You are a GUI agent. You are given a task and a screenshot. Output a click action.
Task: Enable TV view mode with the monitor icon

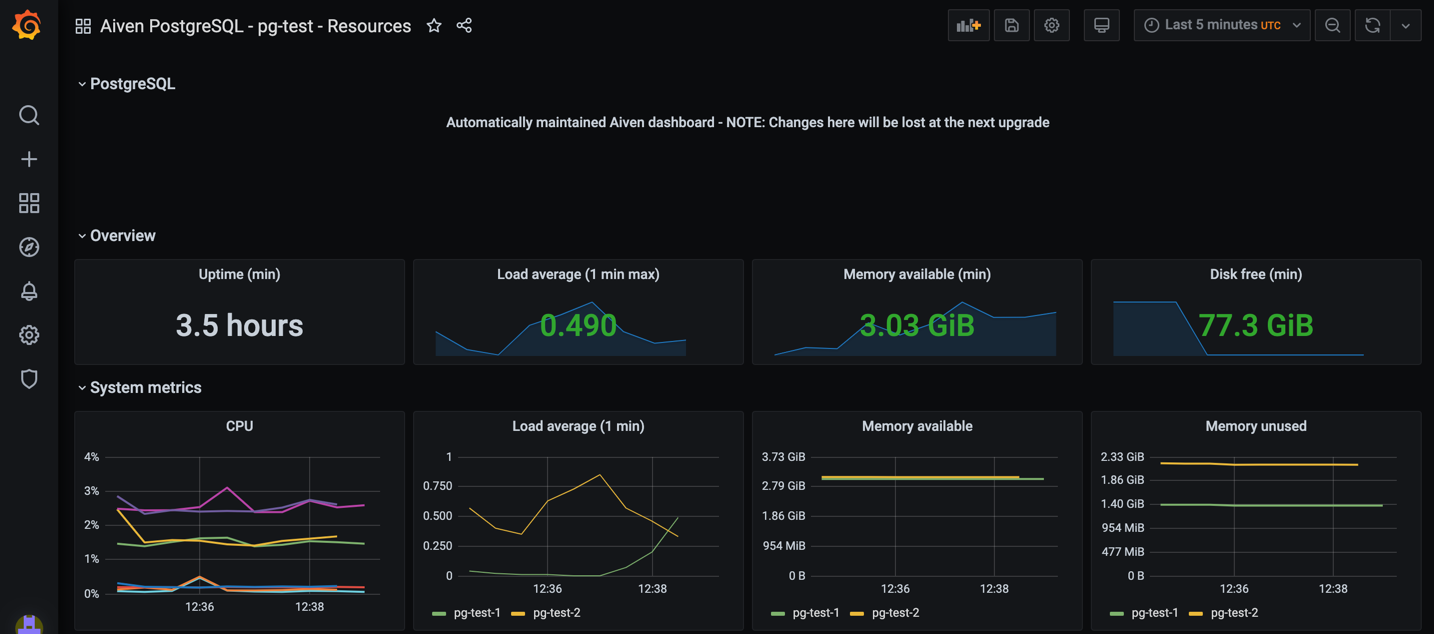[1101, 25]
